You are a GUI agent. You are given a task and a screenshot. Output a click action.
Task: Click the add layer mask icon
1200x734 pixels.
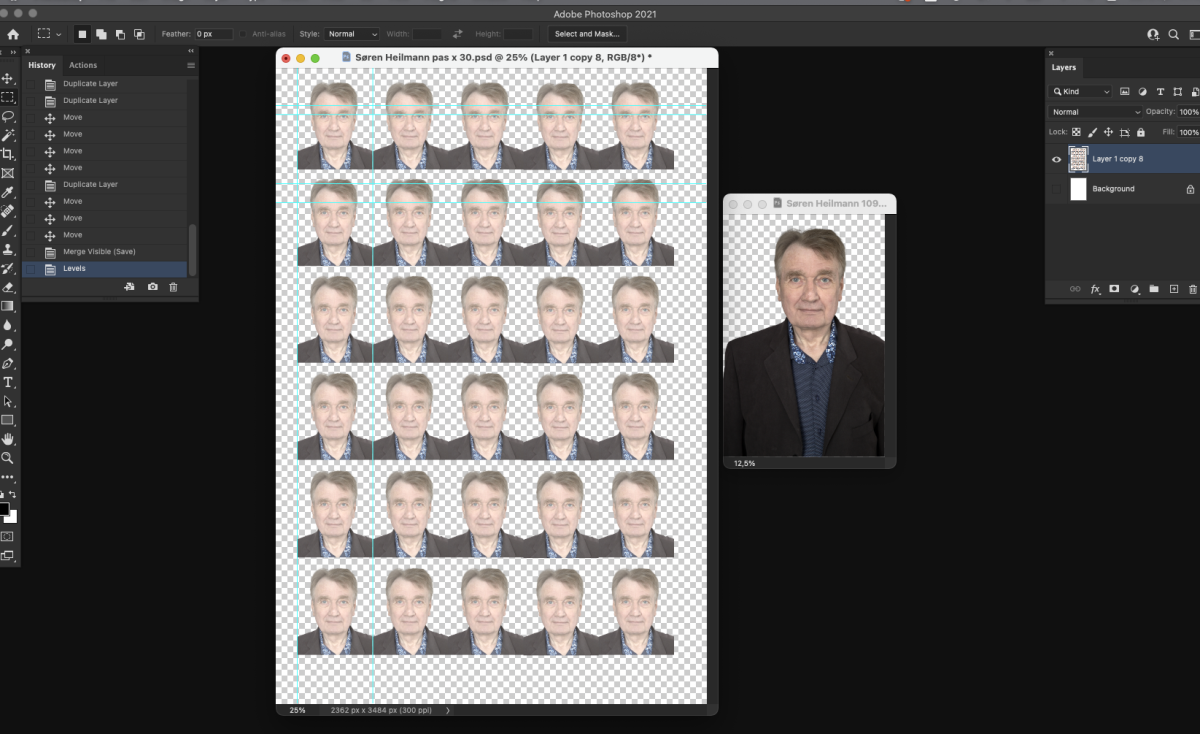(x=1114, y=289)
